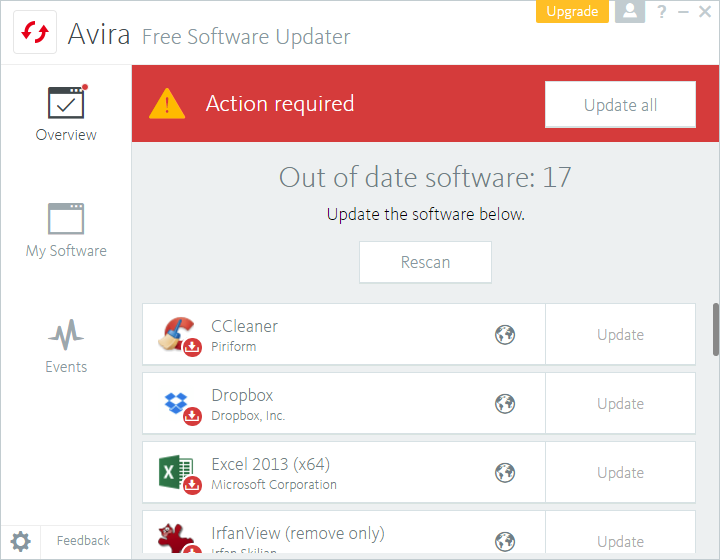Viewport: 720px width, 560px height.
Task: Update Dropbox software
Action: [620, 404]
